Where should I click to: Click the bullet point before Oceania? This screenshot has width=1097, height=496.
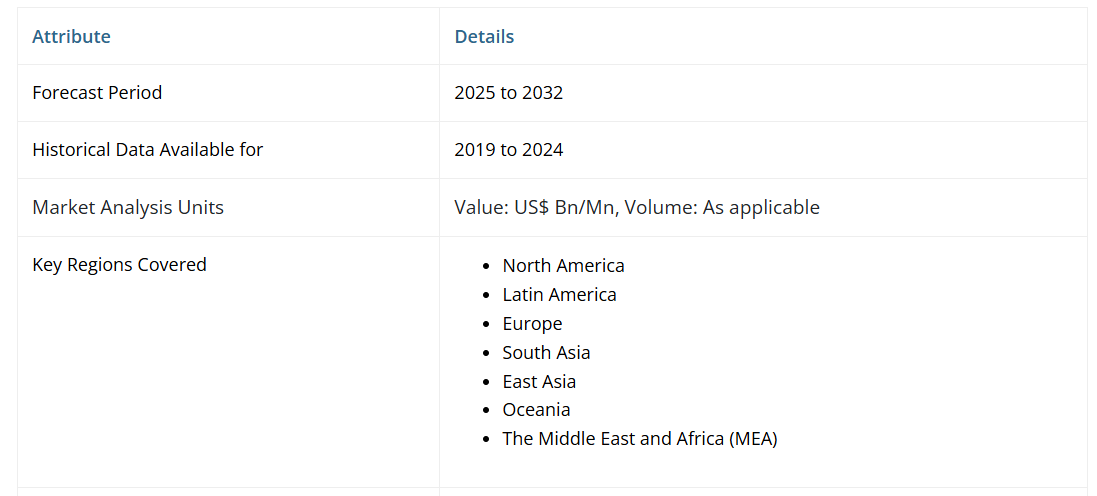(x=486, y=411)
